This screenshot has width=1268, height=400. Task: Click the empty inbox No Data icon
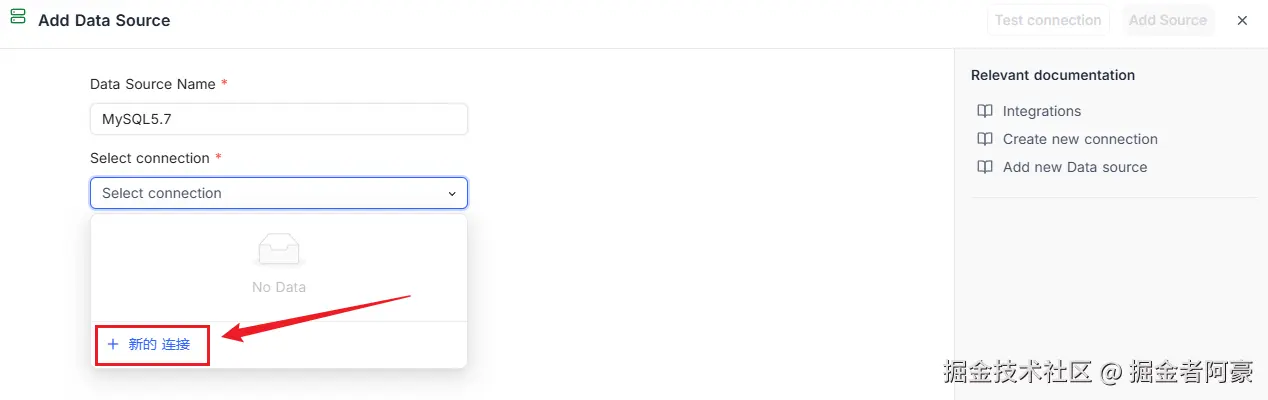[279, 250]
